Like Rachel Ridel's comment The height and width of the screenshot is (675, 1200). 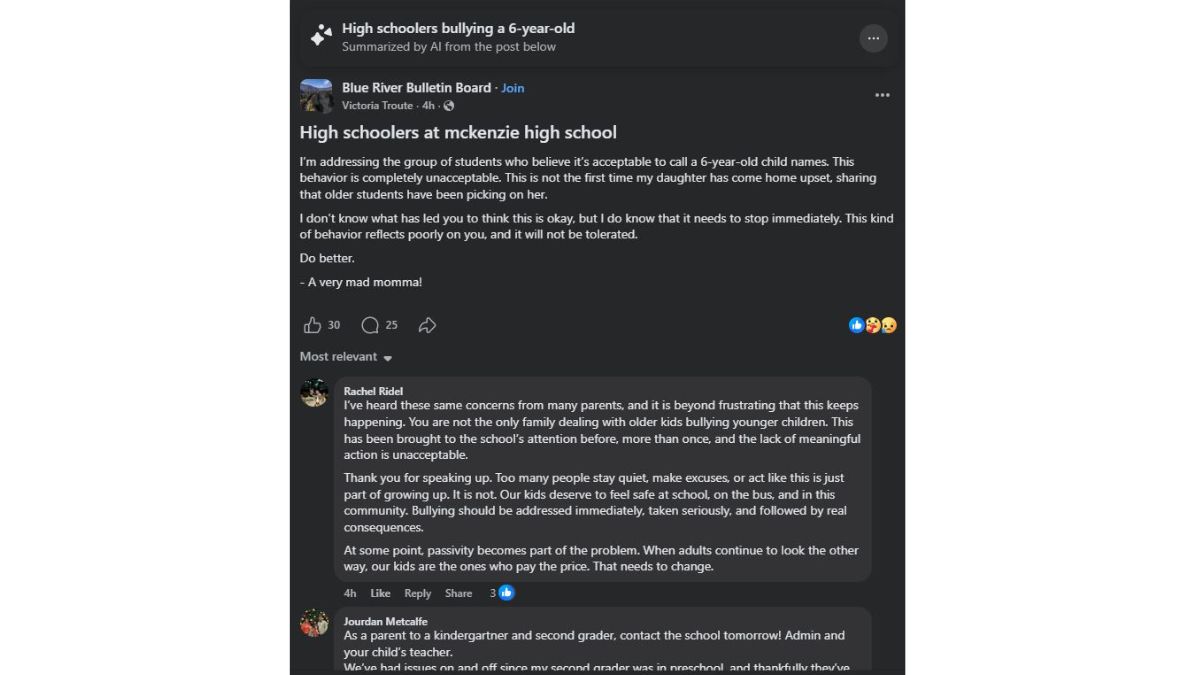pos(380,593)
